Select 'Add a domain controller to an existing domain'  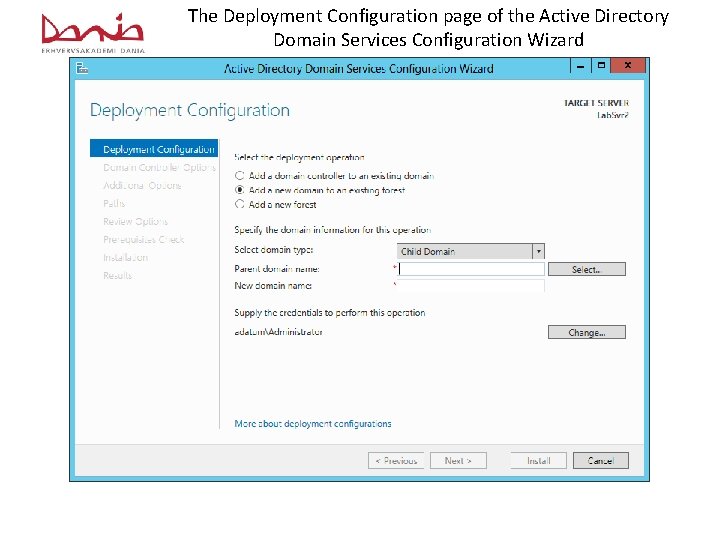(334, 175)
